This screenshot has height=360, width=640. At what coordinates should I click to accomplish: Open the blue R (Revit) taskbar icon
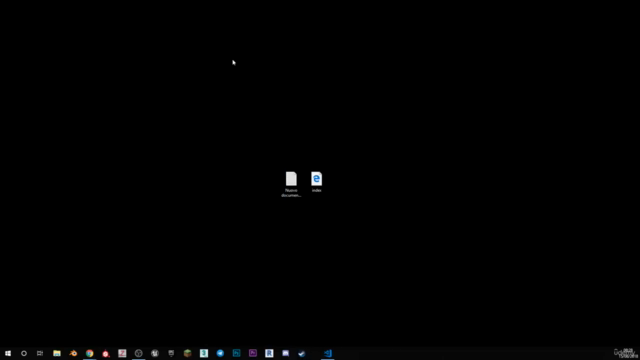click(269, 353)
